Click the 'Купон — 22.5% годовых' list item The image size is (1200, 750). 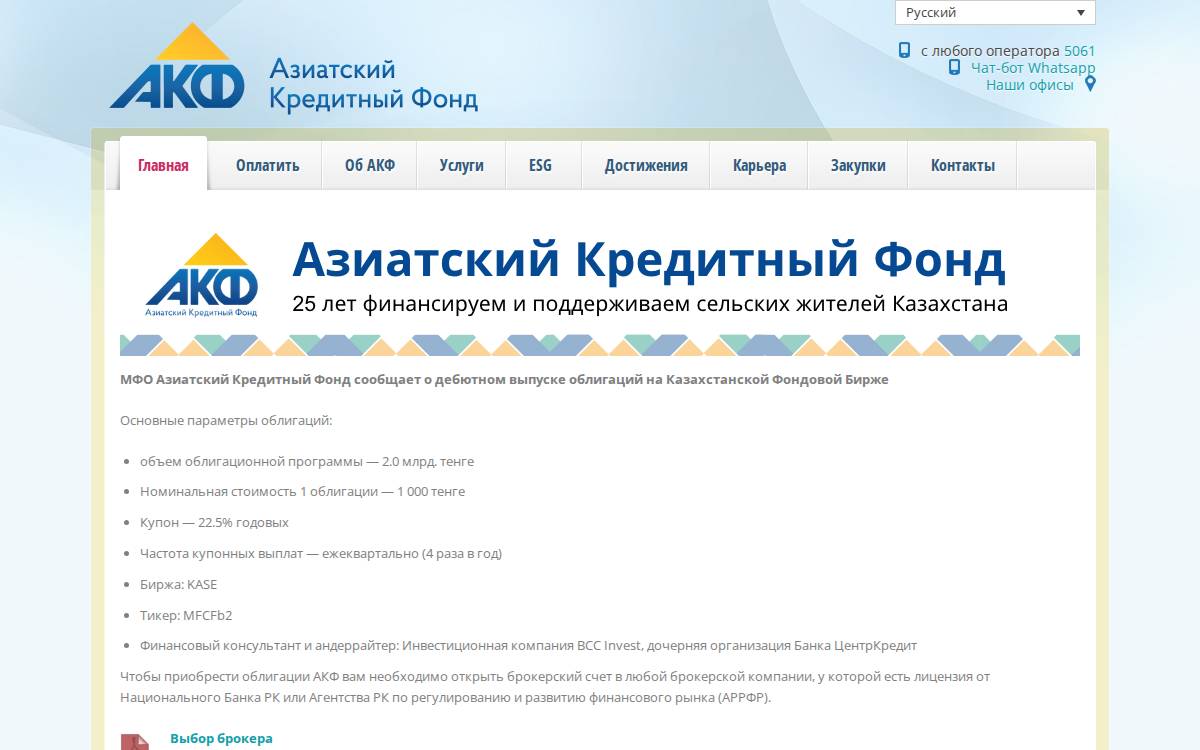tap(214, 522)
